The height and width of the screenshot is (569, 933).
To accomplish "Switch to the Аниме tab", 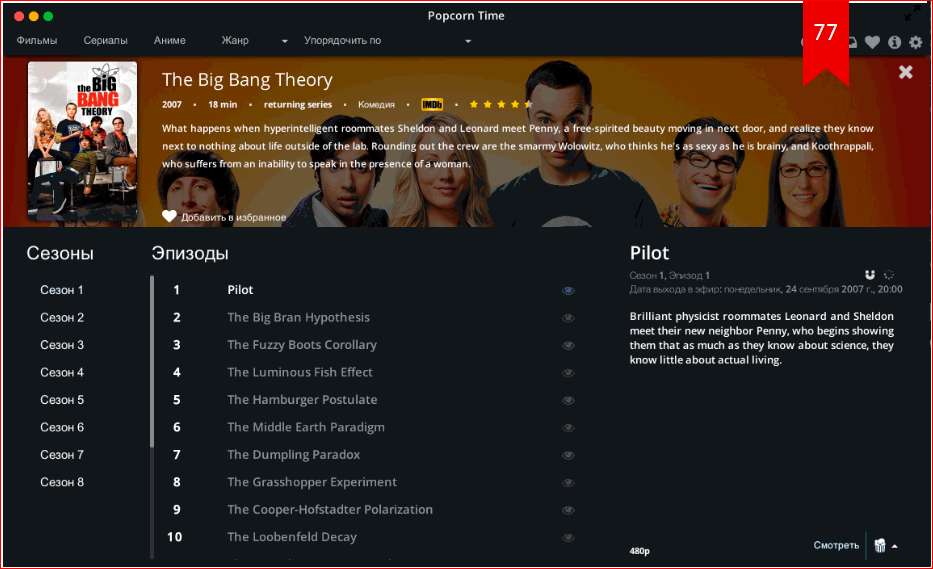I will [170, 40].
